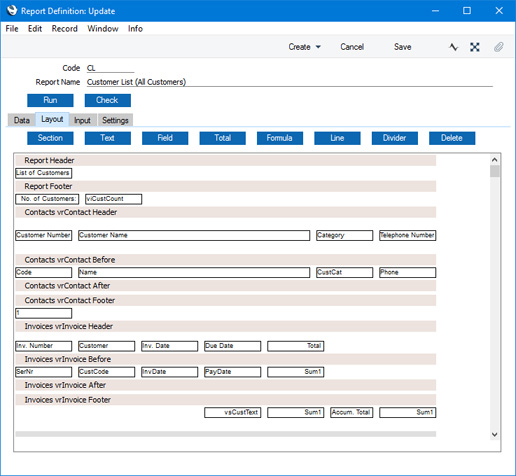Click the Check button
The image size is (516, 476).
[x=108, y=100]
